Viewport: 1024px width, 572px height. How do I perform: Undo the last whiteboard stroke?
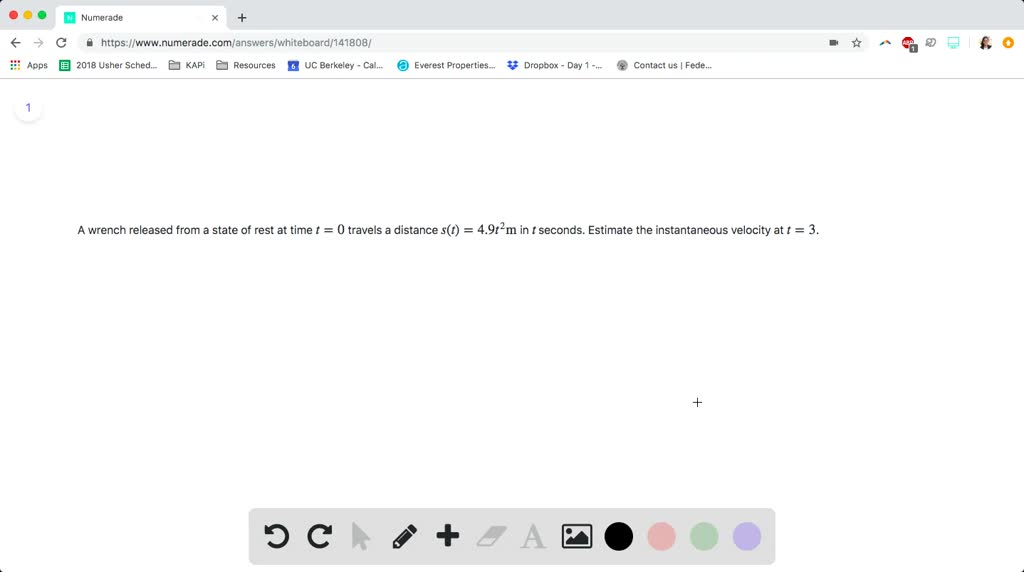tap(276, 536)
